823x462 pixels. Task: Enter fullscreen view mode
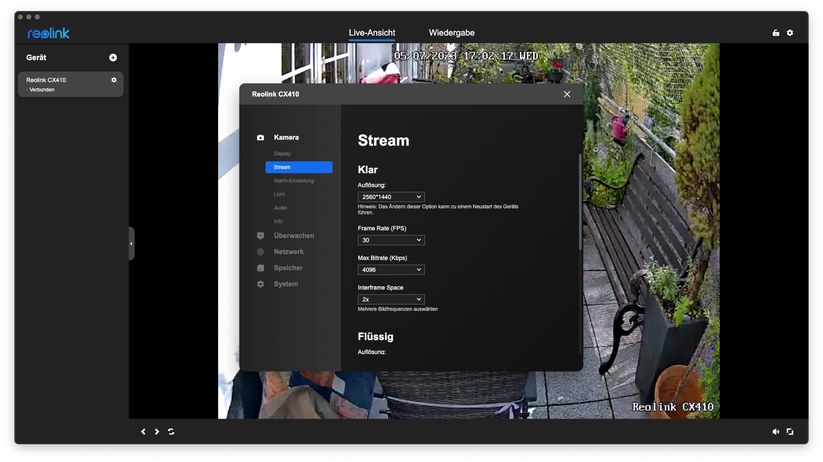tap(790, 432)
